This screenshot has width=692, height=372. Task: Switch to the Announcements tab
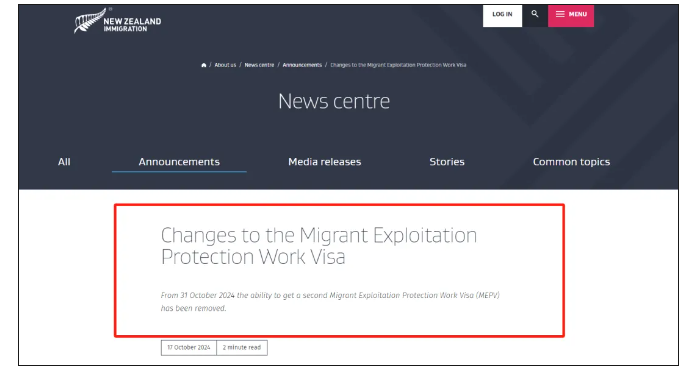click(179, 162)
